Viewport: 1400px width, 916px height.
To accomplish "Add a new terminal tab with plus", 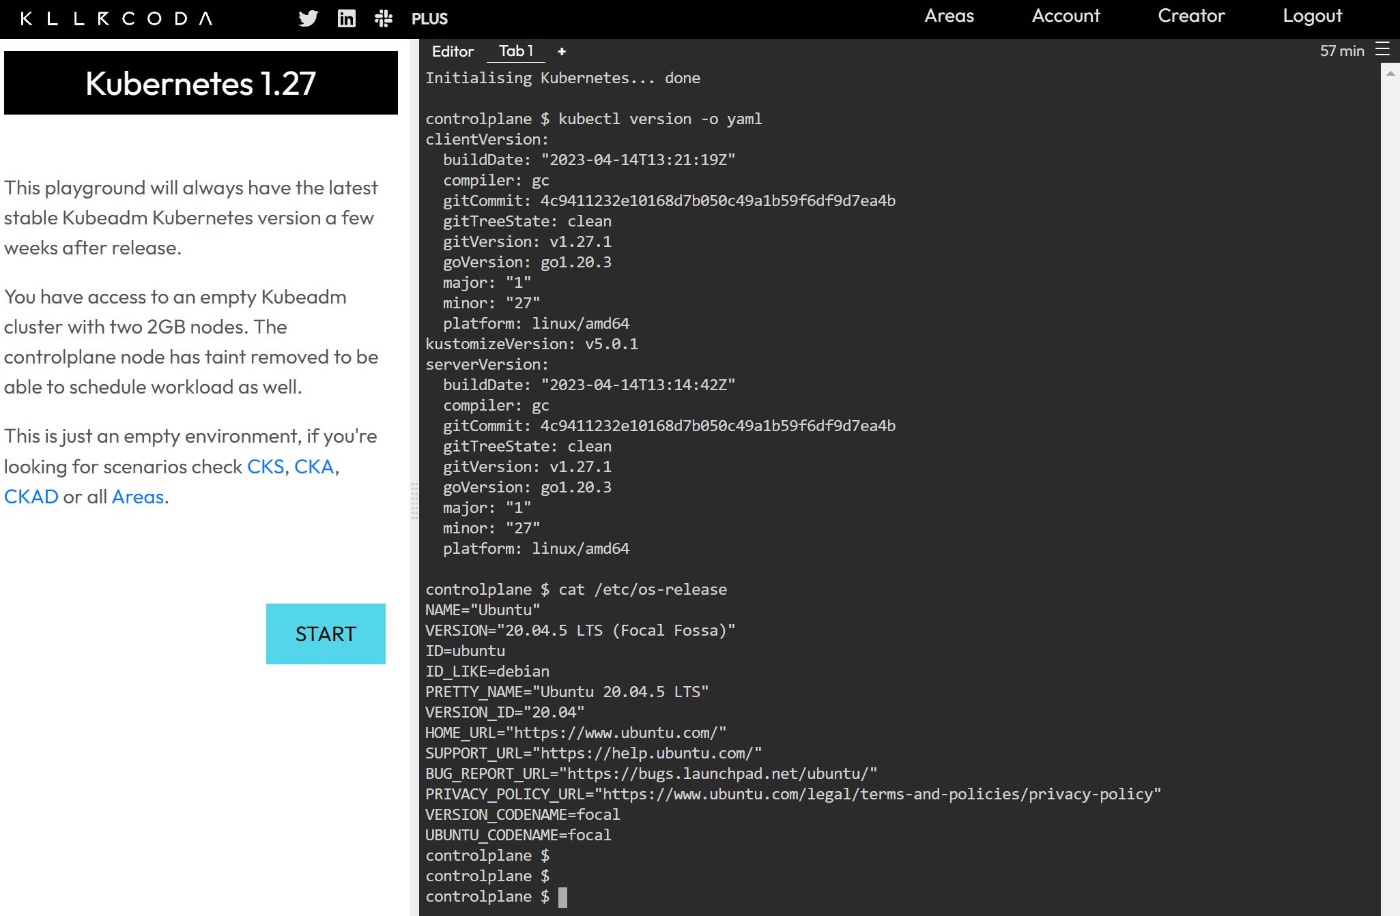I will point(561,51).
